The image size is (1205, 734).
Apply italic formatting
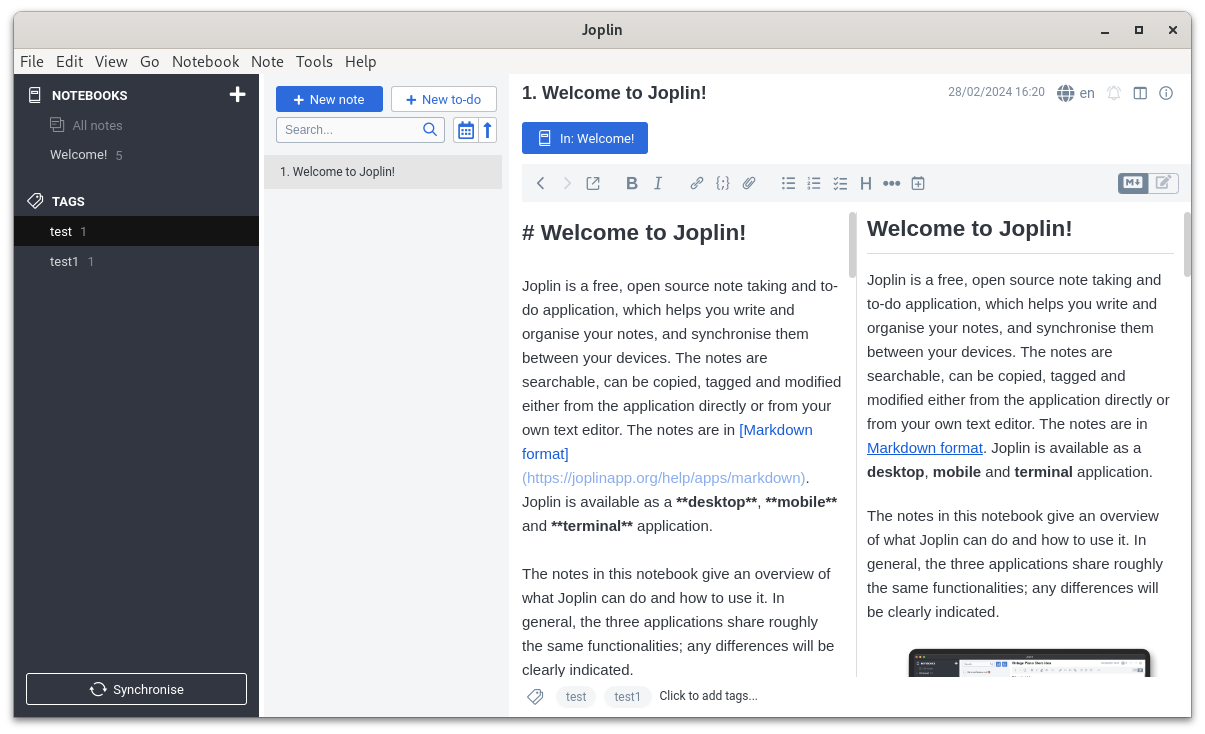tap(657, 183)
